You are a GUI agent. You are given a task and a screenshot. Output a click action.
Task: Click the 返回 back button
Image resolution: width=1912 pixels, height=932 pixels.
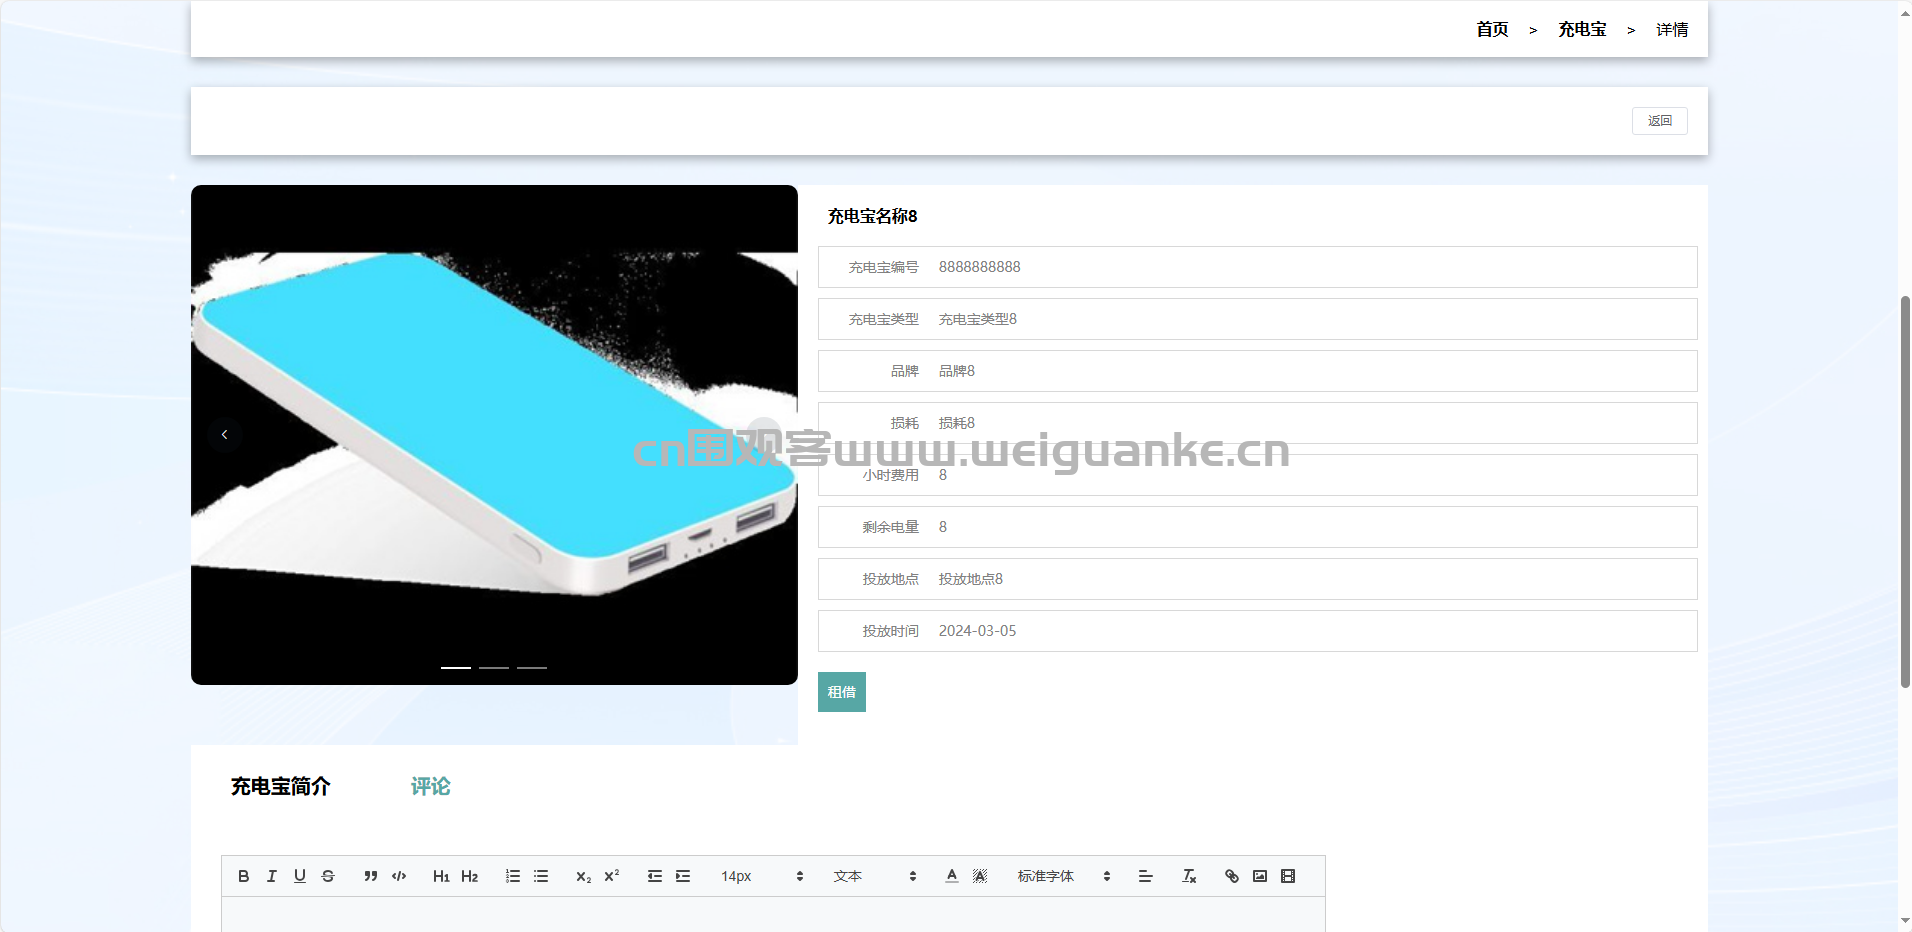(1659, 121)
